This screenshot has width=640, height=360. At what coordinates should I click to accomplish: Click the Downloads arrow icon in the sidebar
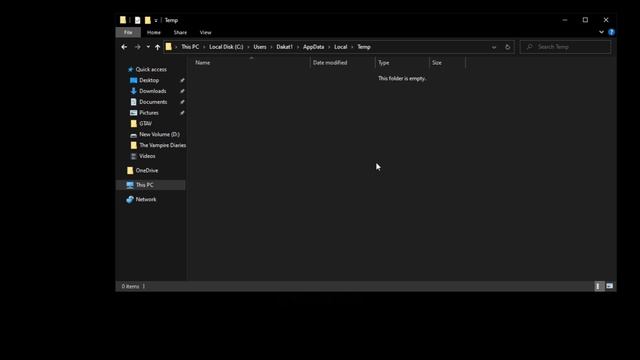[x=133, y=91]
